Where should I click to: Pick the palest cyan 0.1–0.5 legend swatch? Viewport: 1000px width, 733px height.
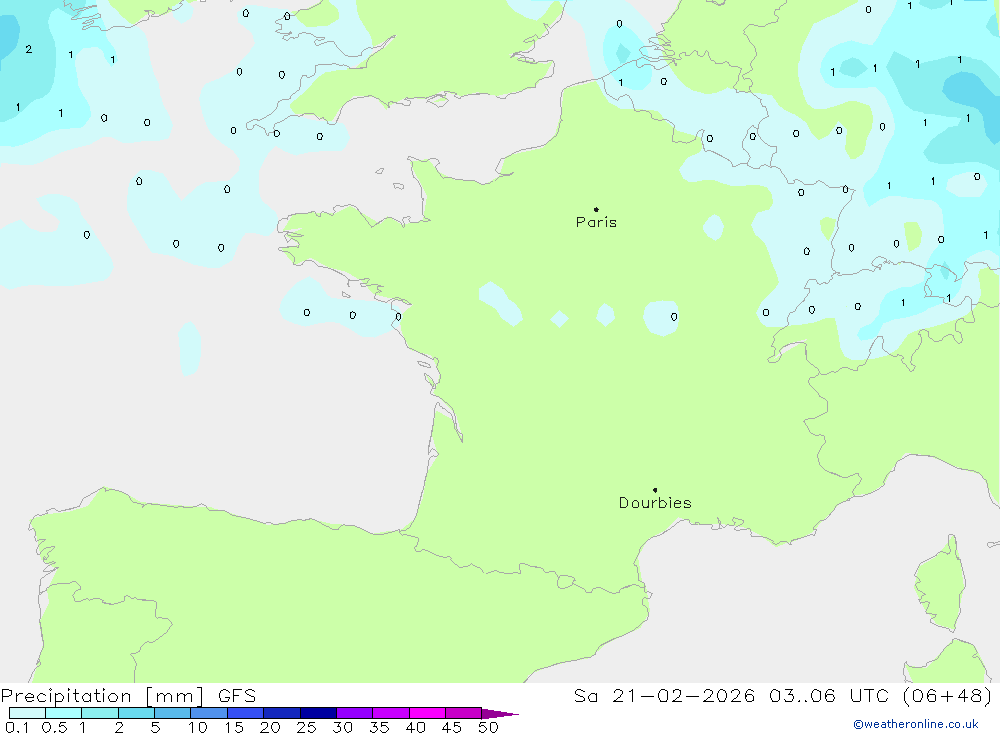(27, 713)
